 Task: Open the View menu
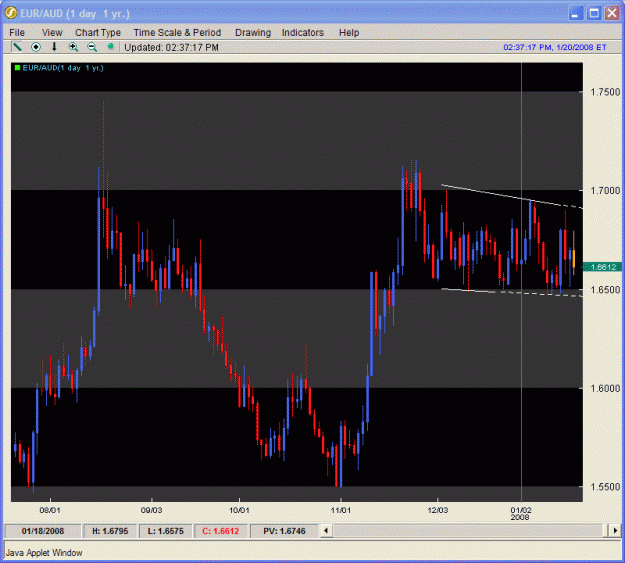click(x=52, y=33)
